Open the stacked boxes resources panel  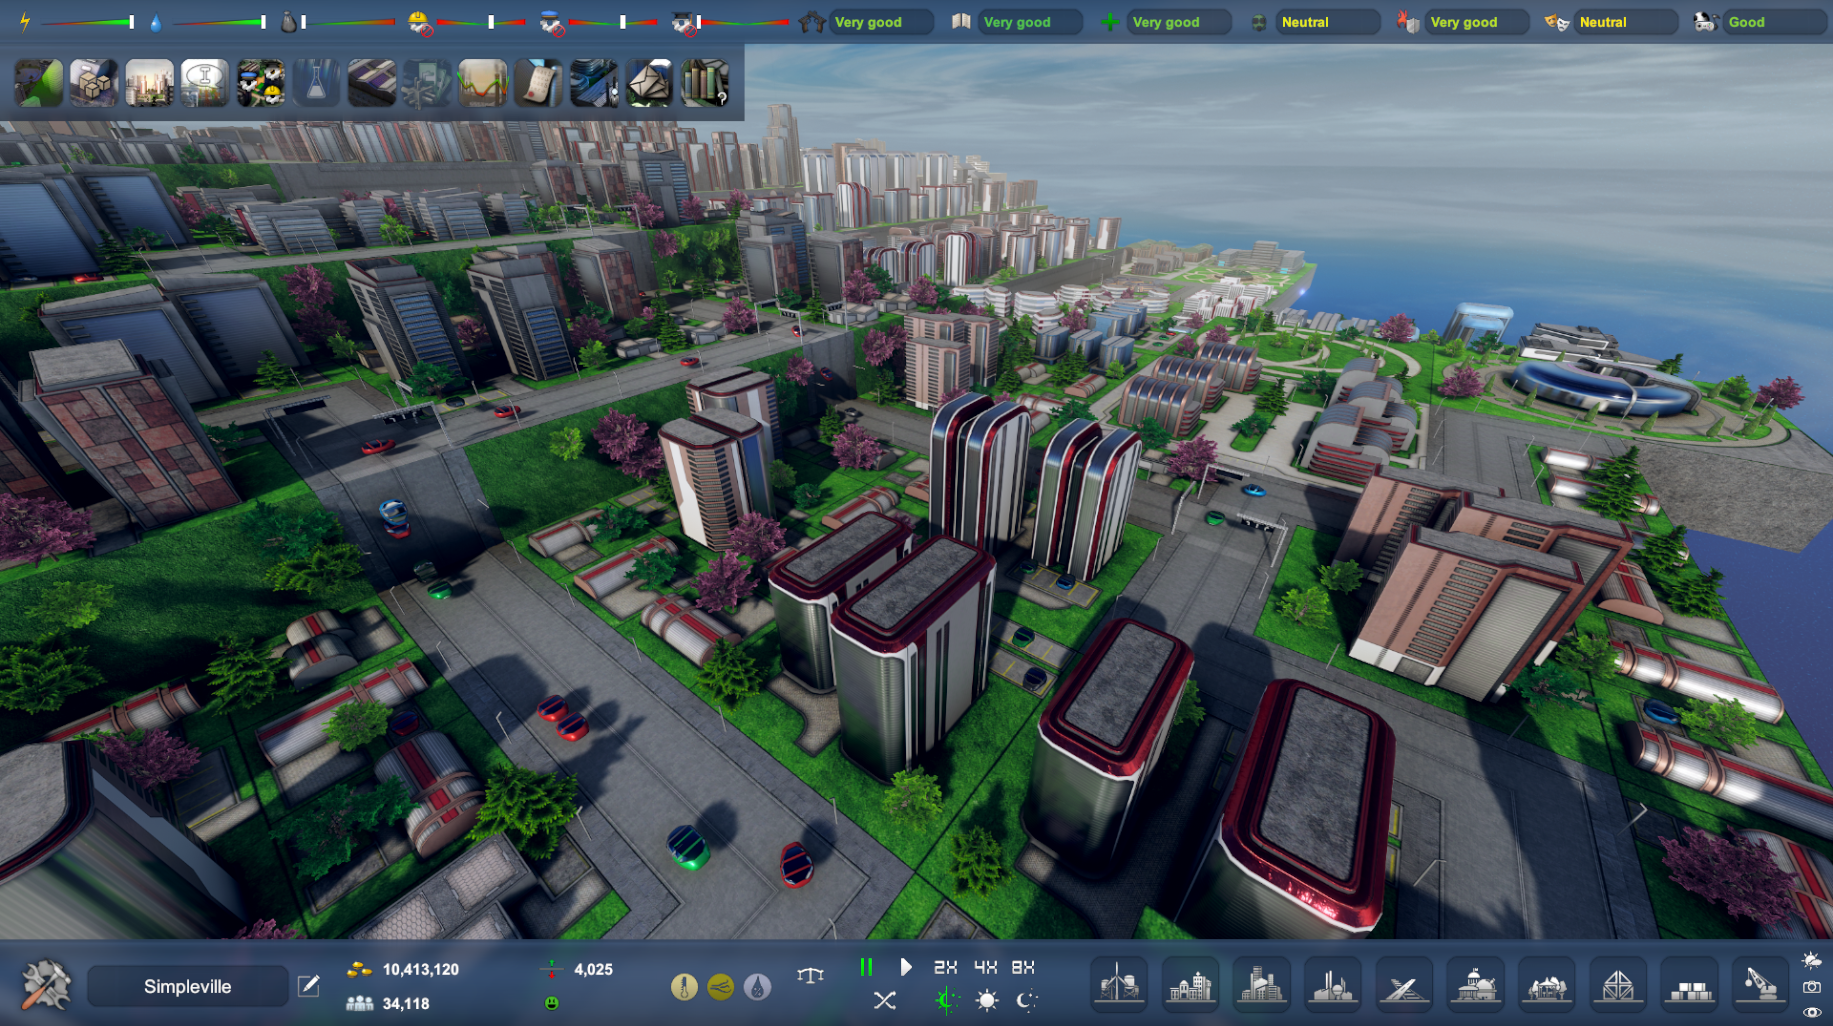[x=94, y=82]
